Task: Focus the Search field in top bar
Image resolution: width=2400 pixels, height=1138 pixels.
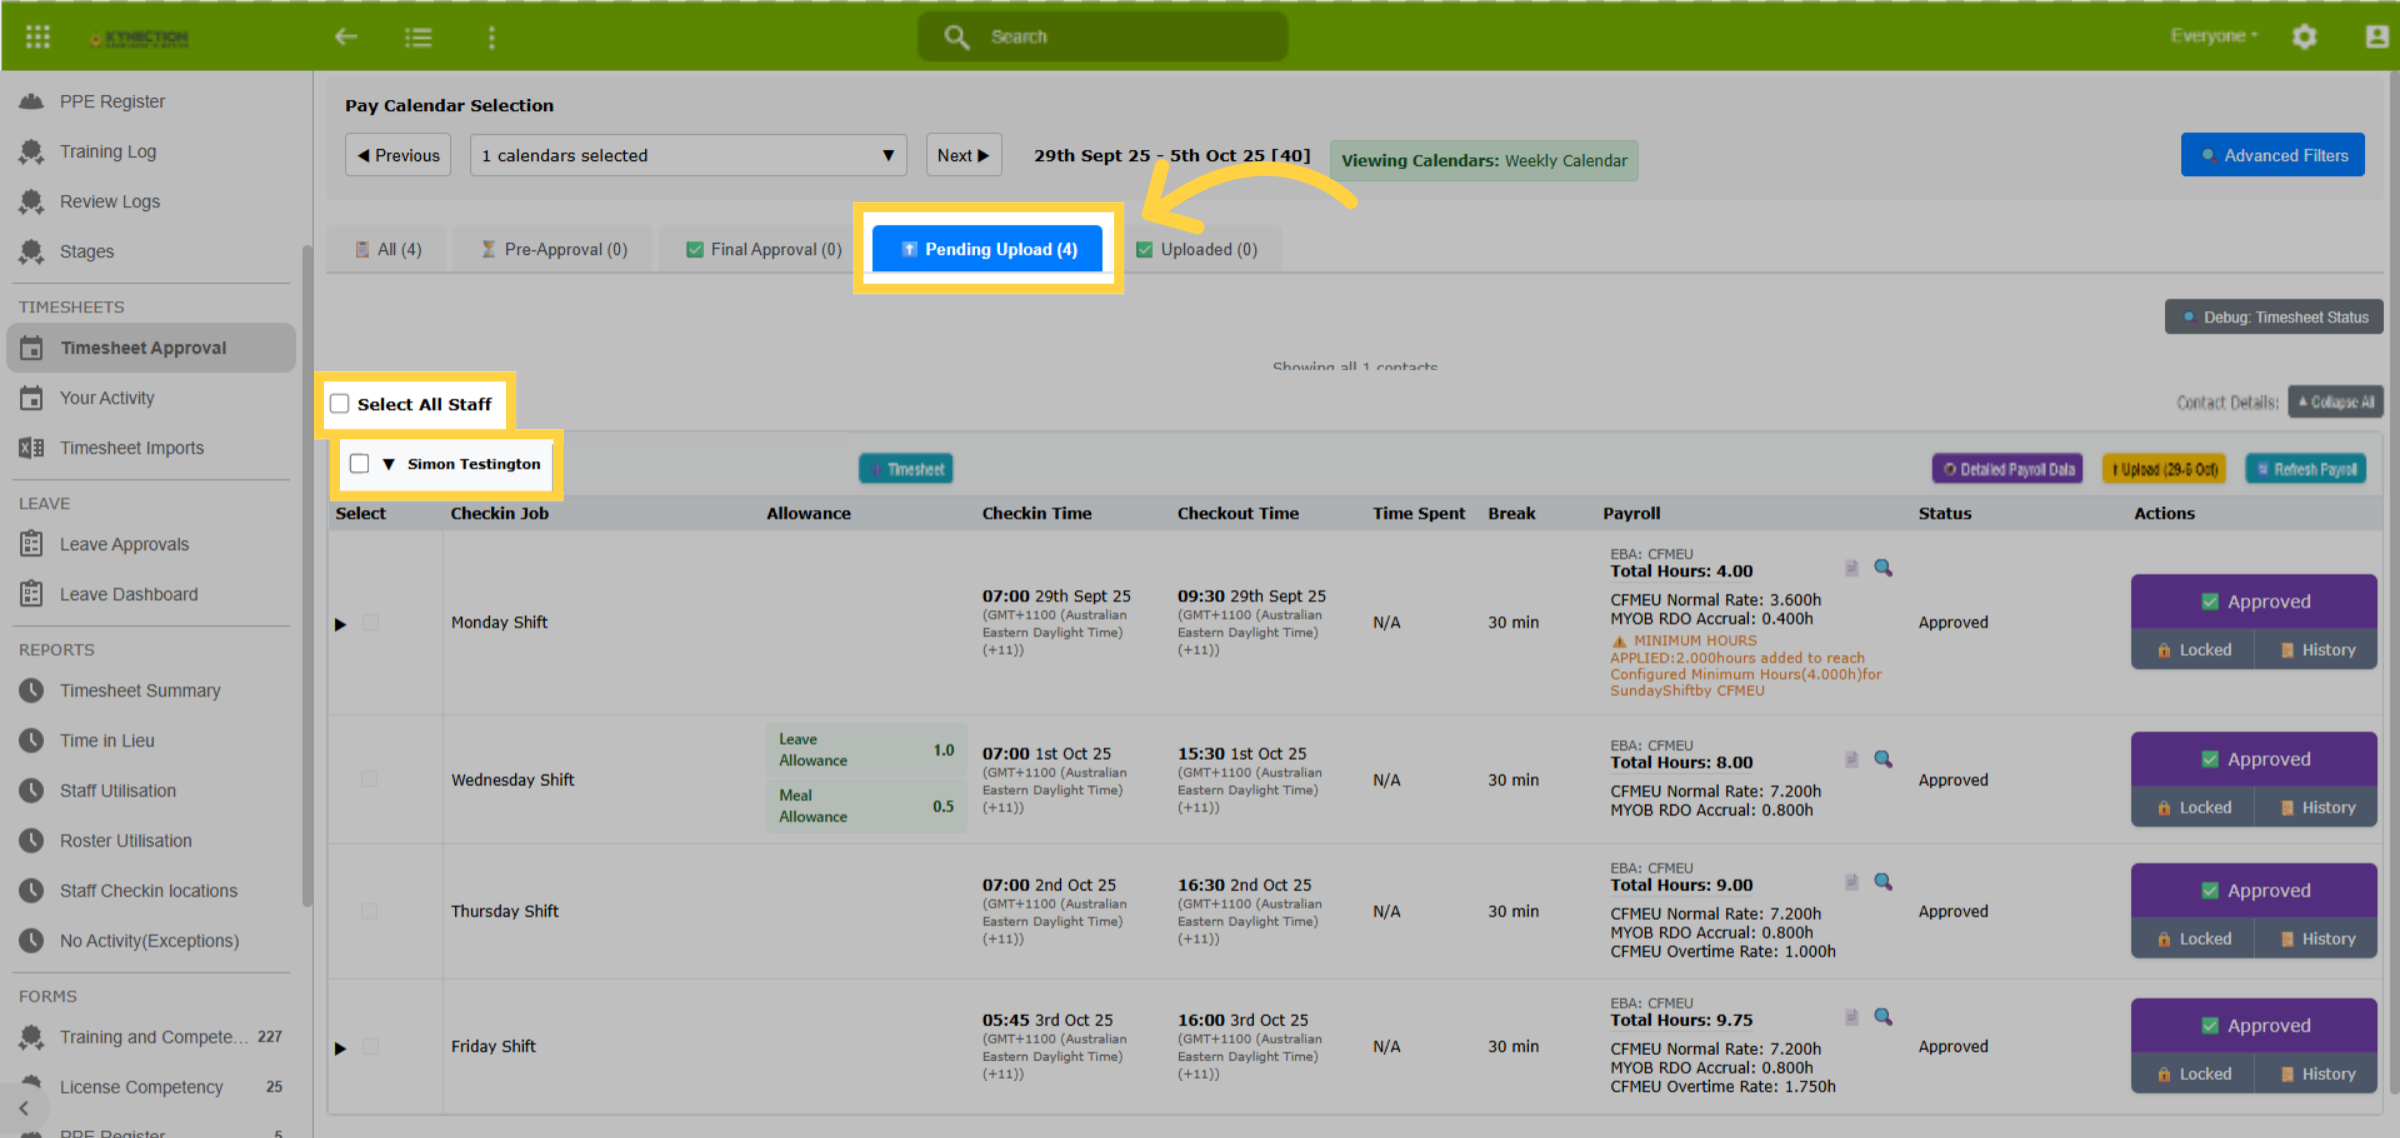Action: pyautogui.click(x=1103, y=37)
